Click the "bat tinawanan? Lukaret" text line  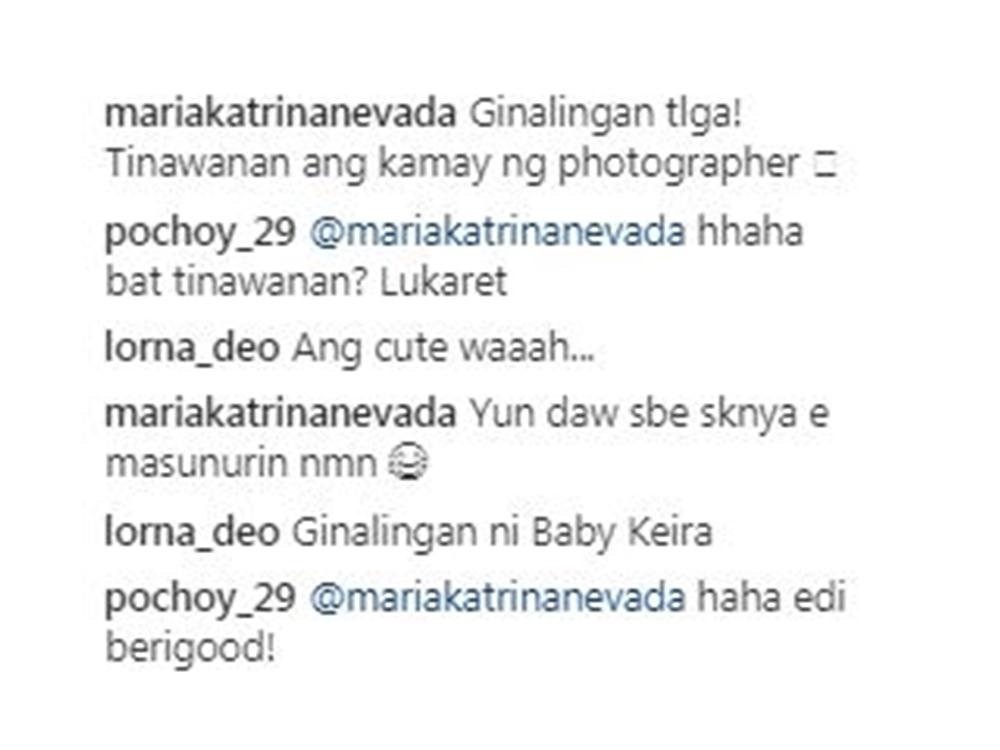click(x=306, y=281)
